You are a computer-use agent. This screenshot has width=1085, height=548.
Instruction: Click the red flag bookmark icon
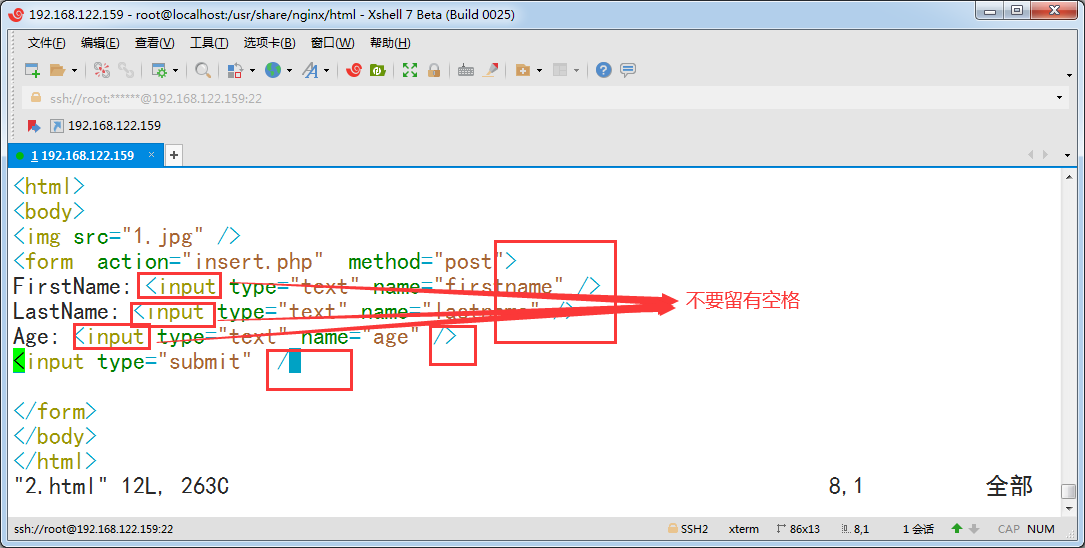pyautogui.click(x=33, y=126)
